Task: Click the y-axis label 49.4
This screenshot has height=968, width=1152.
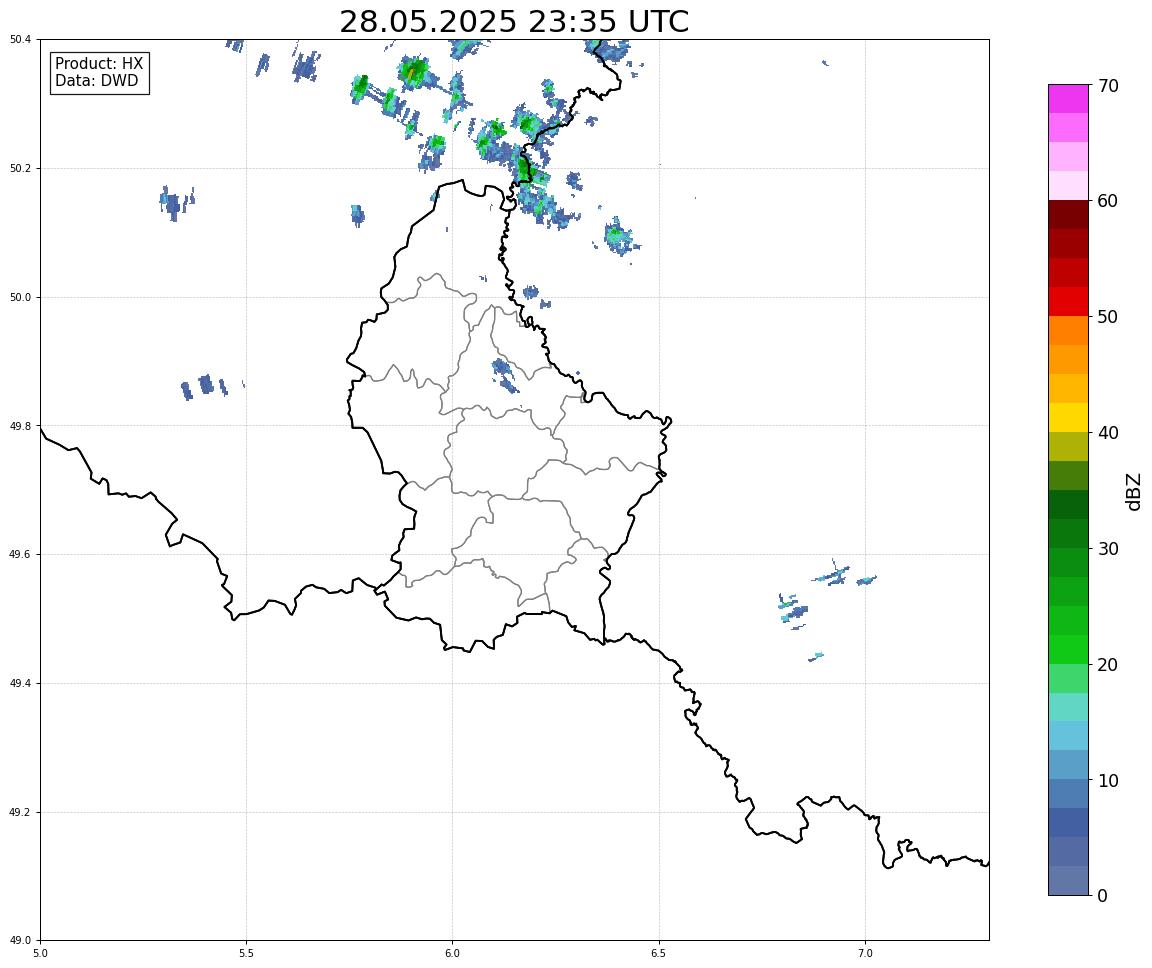Action: 21,684
